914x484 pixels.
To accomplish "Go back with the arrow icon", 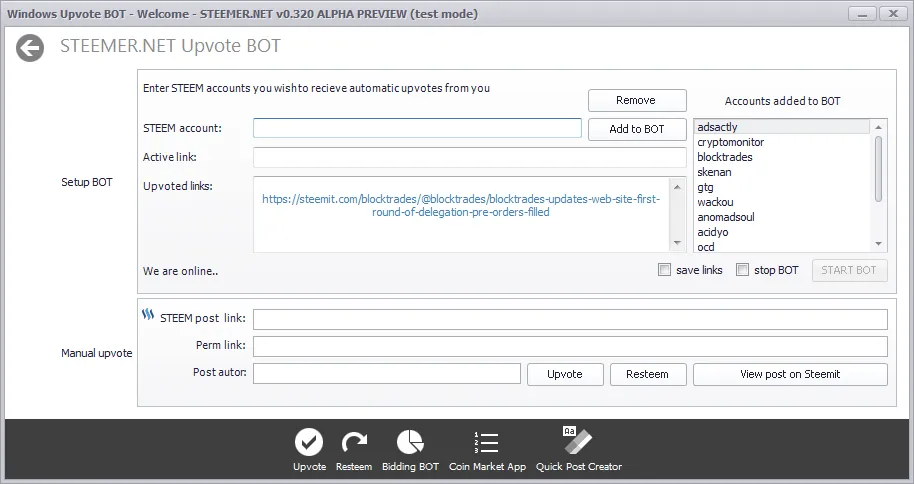I will pyautogui.click(x=30, y=48).
